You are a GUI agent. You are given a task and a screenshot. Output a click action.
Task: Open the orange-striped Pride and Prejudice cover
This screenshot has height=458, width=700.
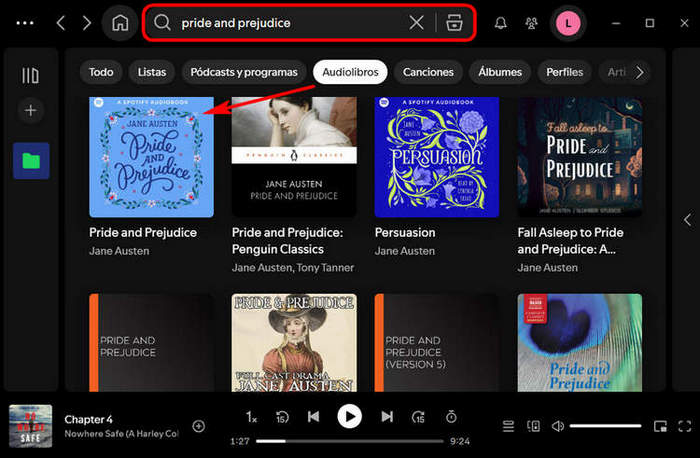point(151,343)
